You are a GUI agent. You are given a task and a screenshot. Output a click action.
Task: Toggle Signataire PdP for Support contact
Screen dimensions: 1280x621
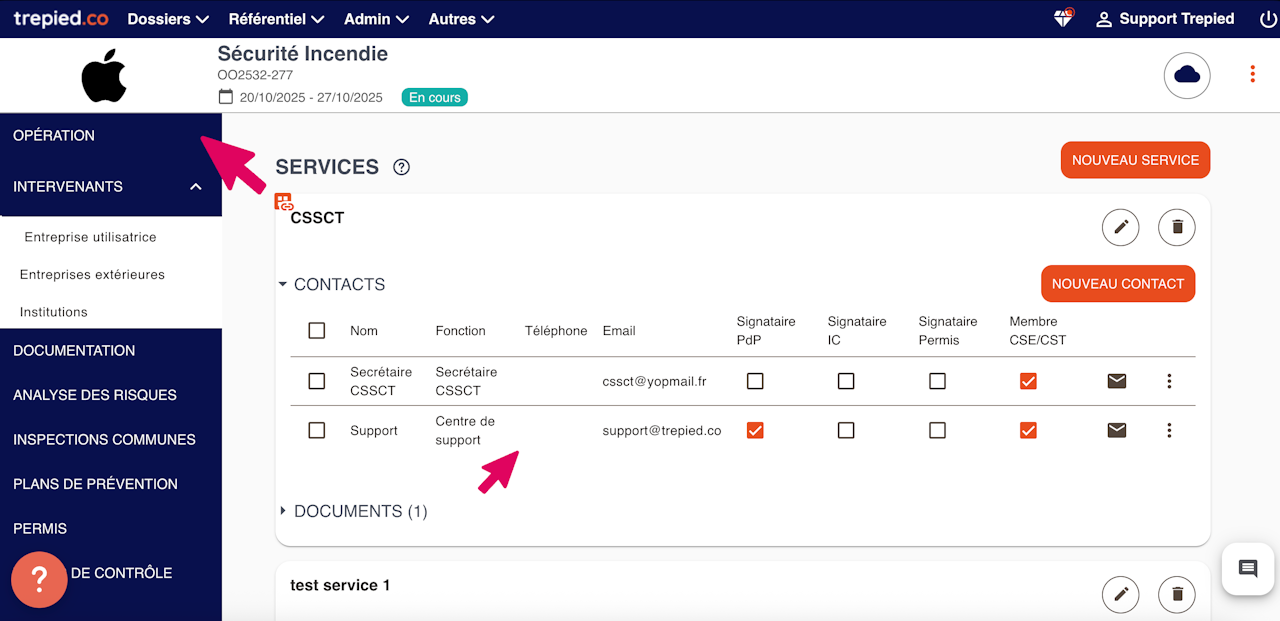(755, 430)
